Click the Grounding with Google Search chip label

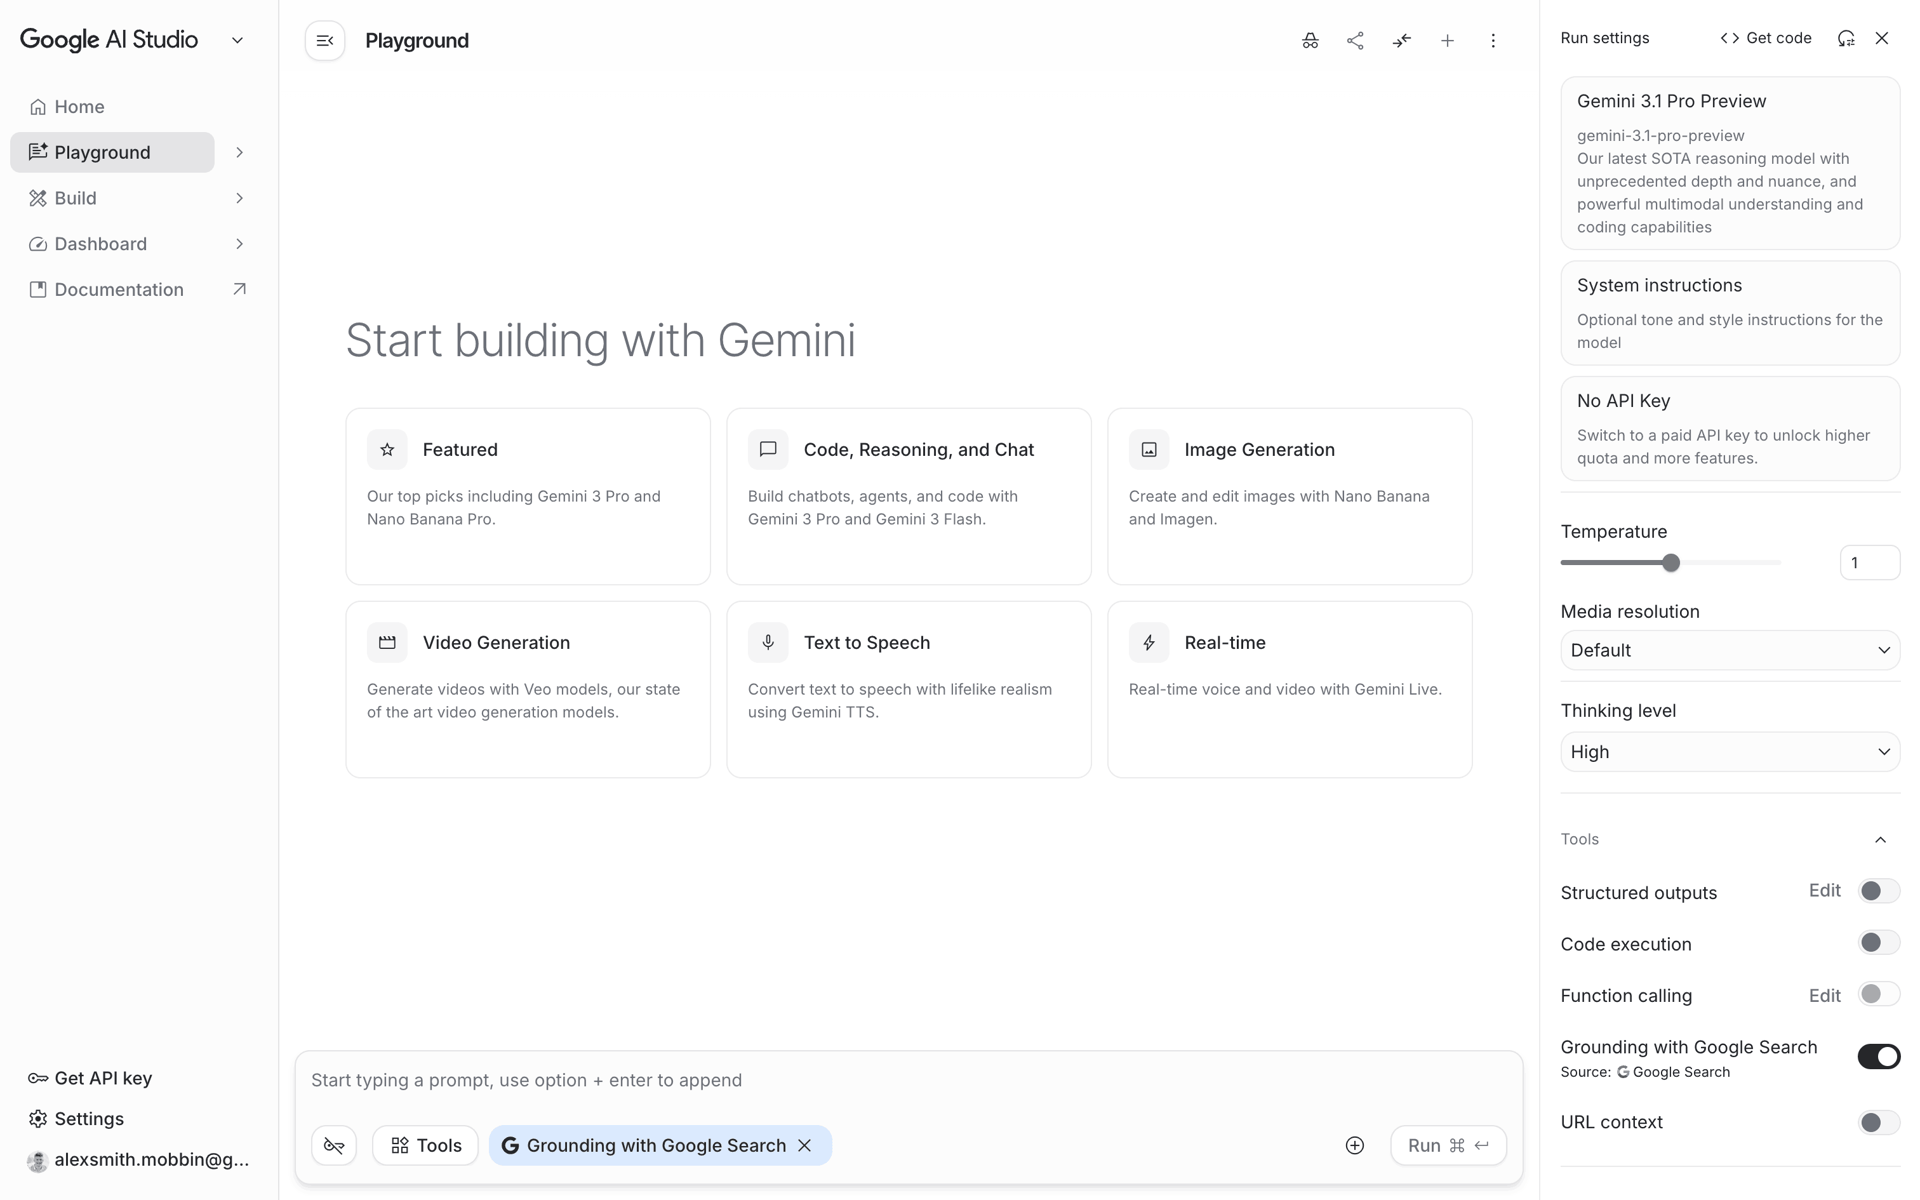656,1146
